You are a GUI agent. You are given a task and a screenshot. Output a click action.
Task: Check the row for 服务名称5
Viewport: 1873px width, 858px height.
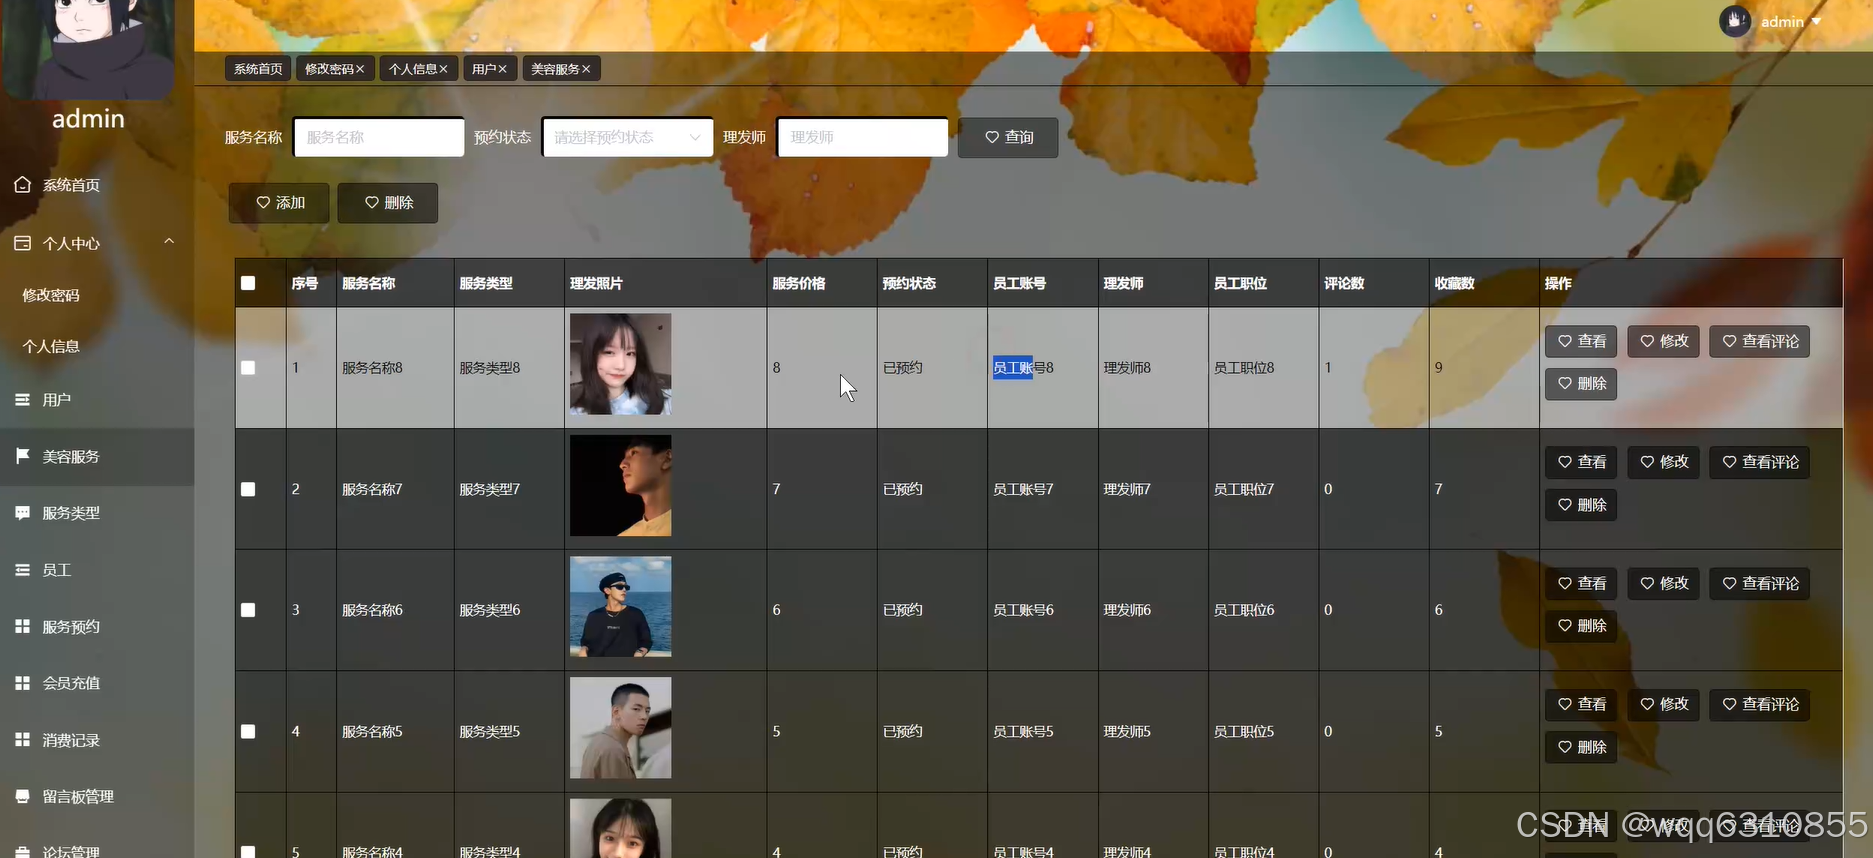point(248,731)
